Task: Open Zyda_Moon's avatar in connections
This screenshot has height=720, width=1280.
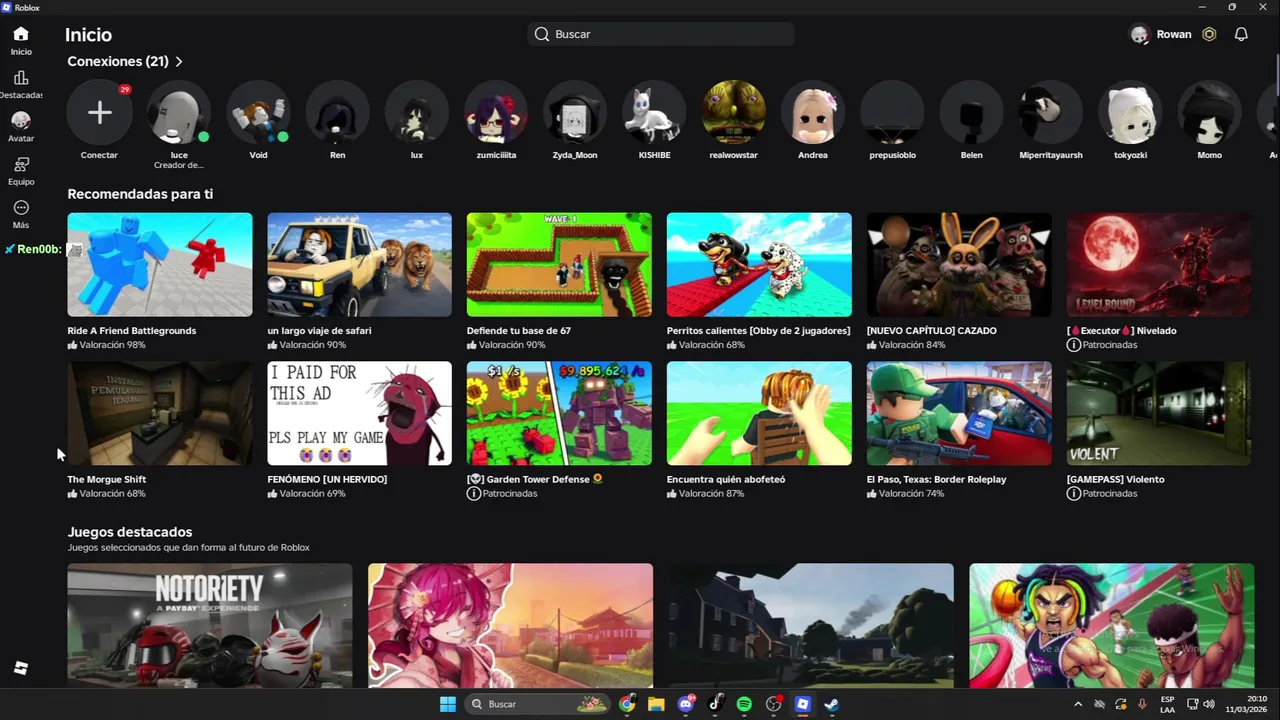Action: [x=575, y=112]
